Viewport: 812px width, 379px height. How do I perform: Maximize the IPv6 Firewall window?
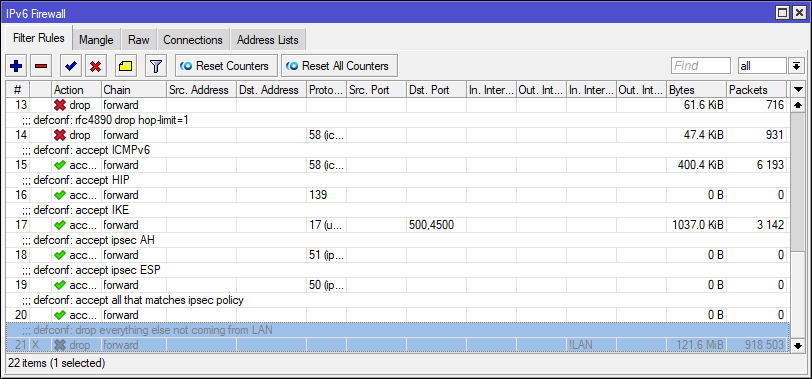tap(783, 12)
